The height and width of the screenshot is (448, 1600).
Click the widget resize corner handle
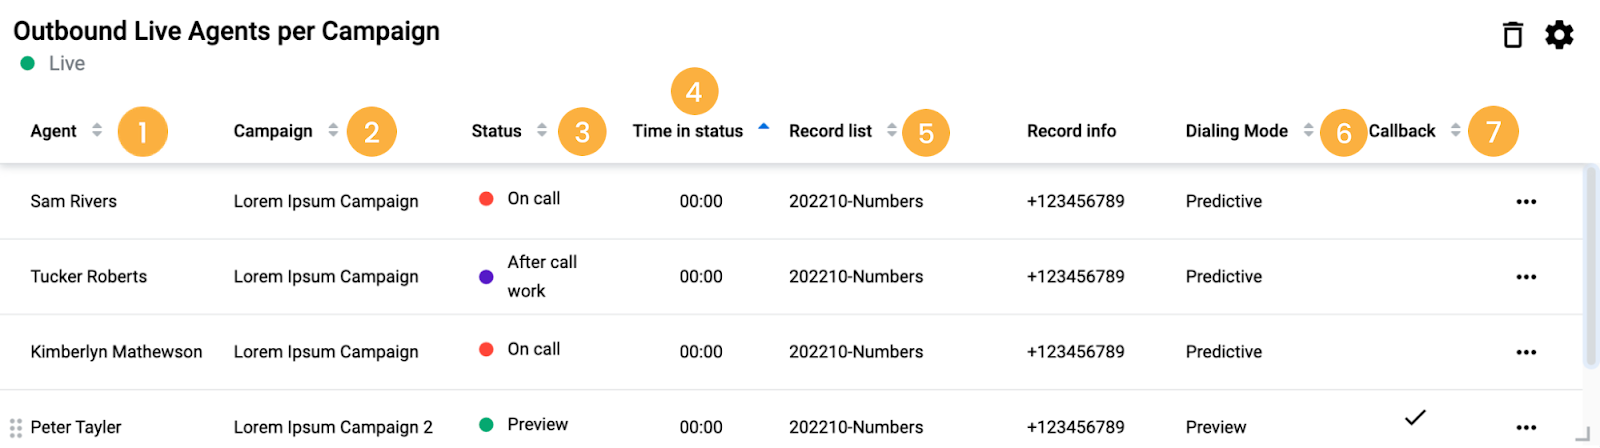pos(1582,434)
